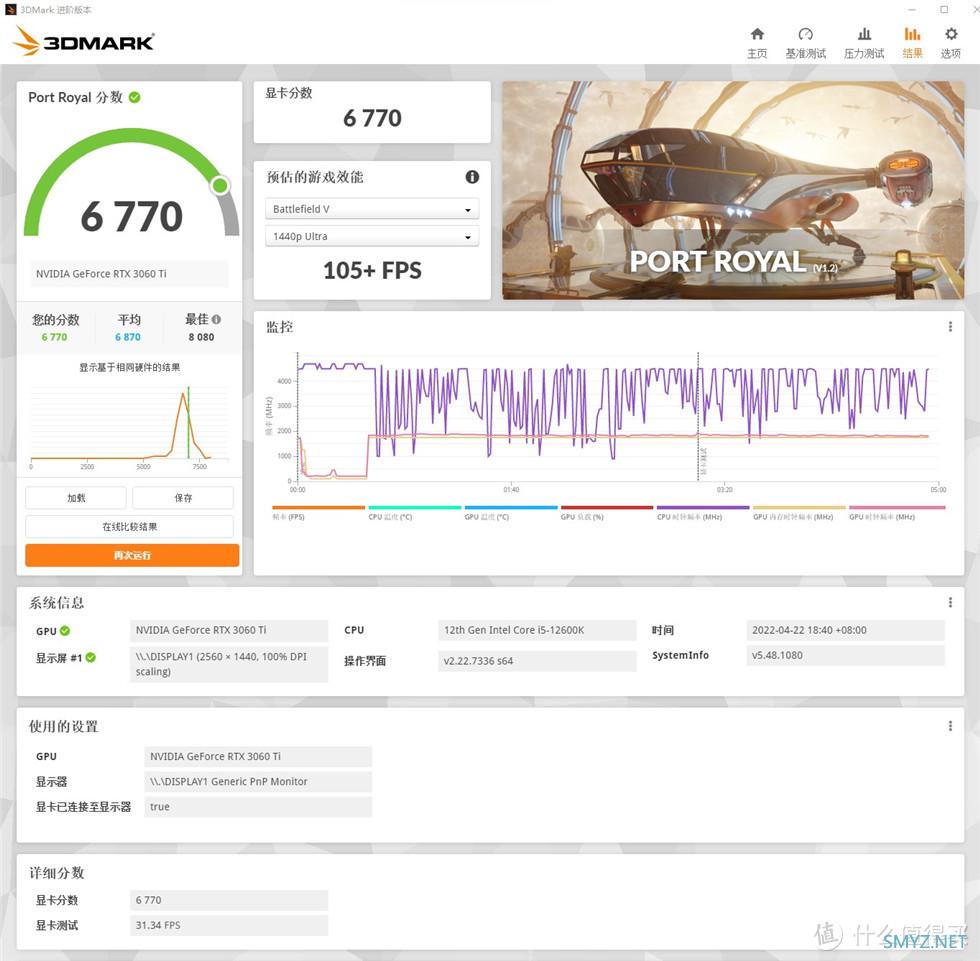Click the info icon beside 最佳 score
Image resolution: width=980 pixels, height=961 pixels.
point(216,319)
